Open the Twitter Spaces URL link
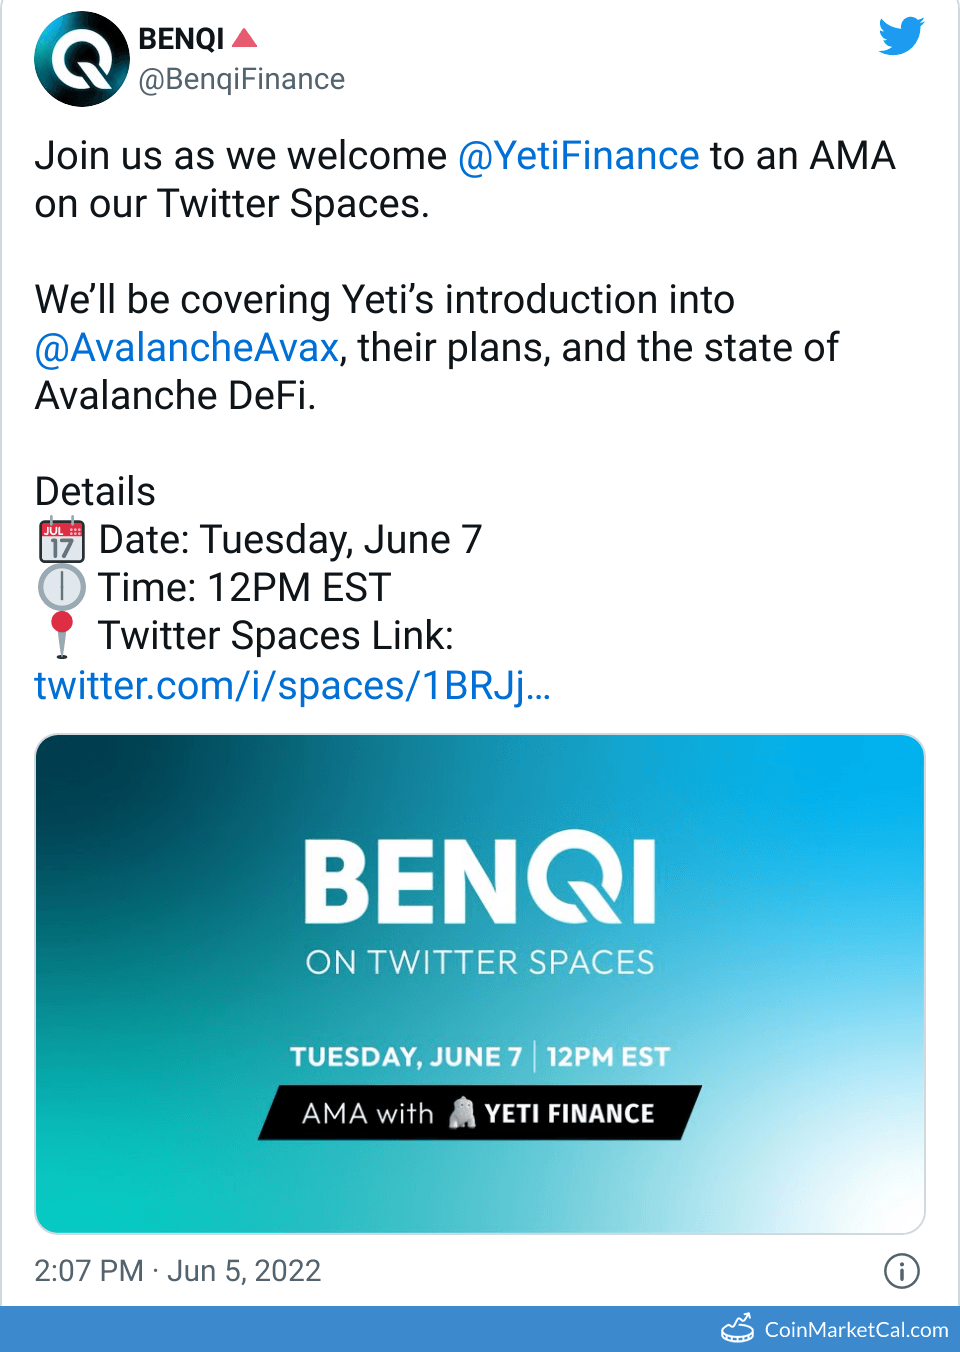The image size is (960, 1352). [292, 686]
